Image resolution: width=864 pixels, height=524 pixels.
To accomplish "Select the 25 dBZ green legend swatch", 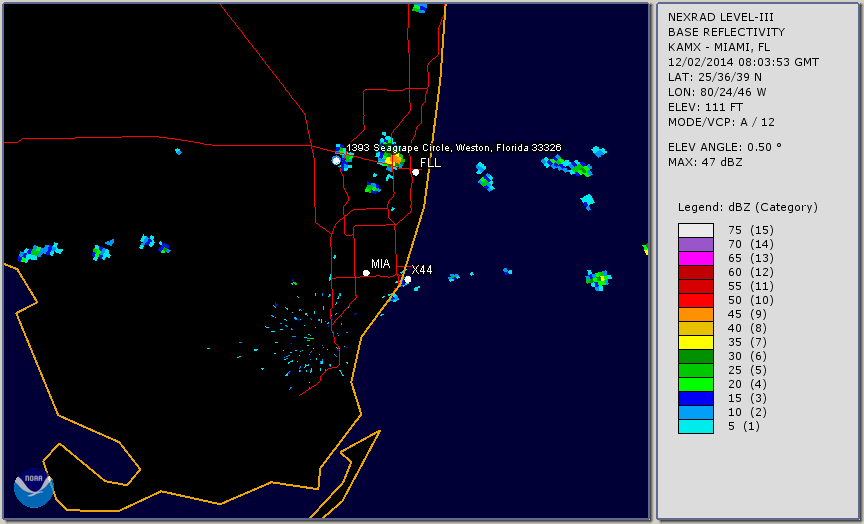I will pos(696,370).
